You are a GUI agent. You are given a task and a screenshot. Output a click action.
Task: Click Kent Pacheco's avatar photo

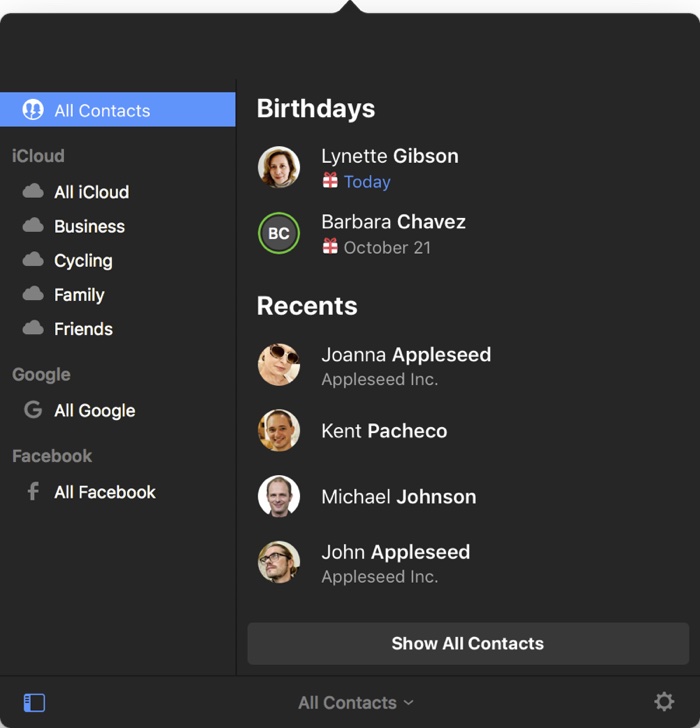pos(279,430)
